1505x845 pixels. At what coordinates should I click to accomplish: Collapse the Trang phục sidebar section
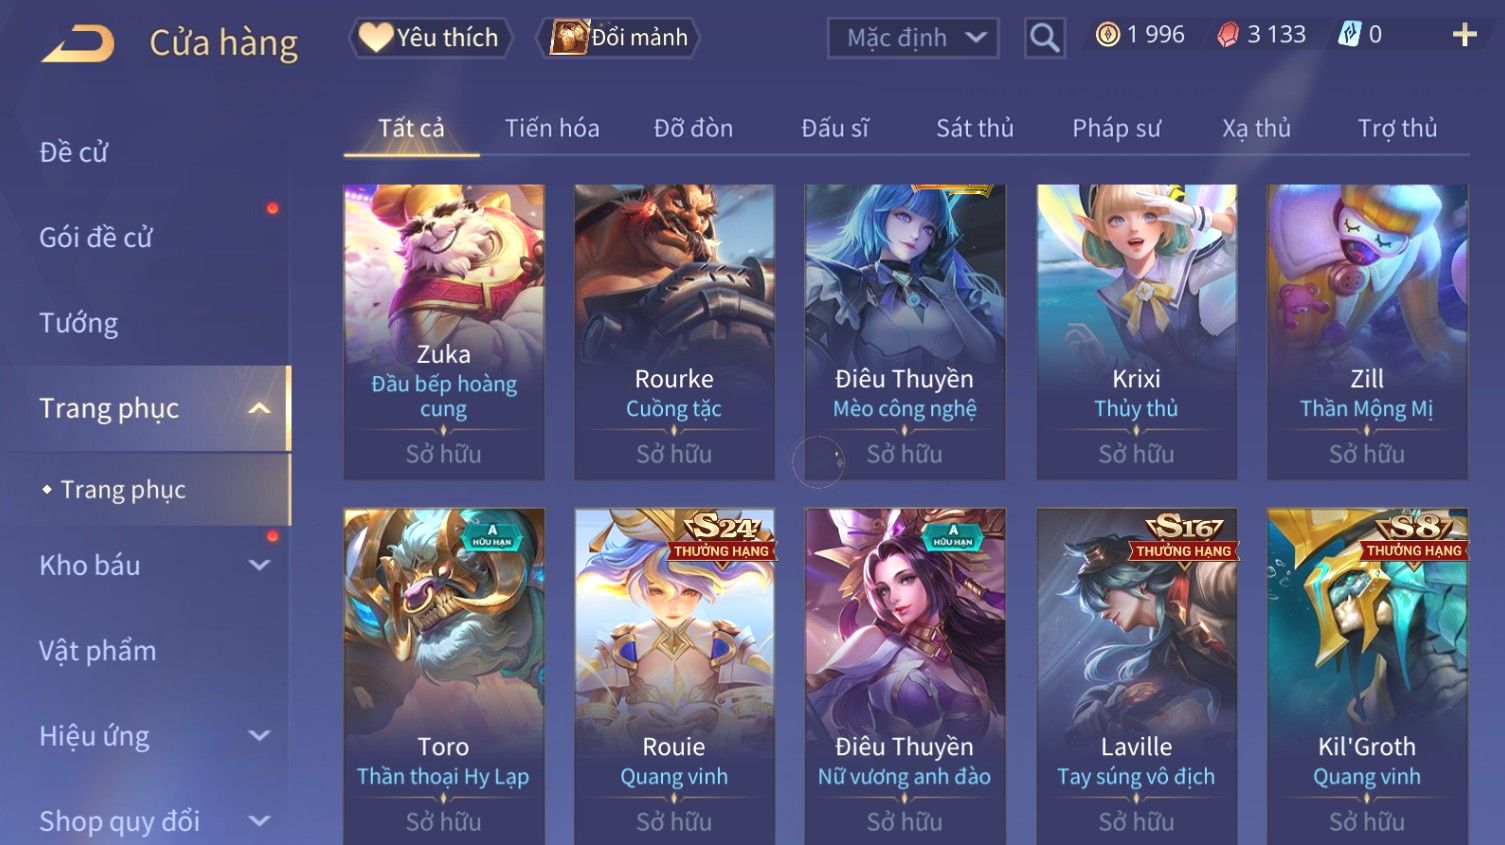click(259, 408)
